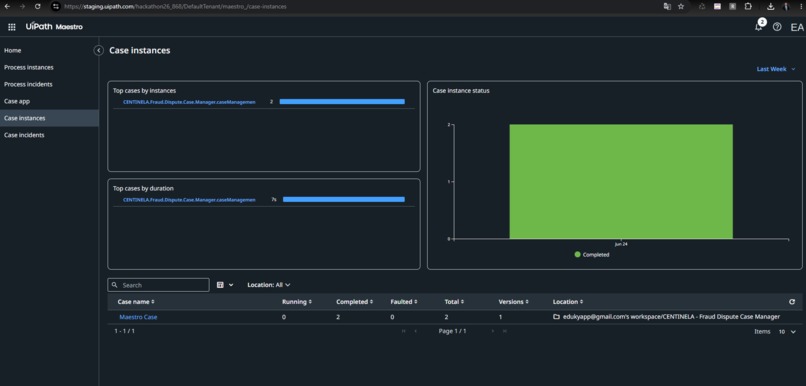Viewport: 806px width, 386px height.
Task: Reload the page in the browser
Action: click(x=38, y=6)
